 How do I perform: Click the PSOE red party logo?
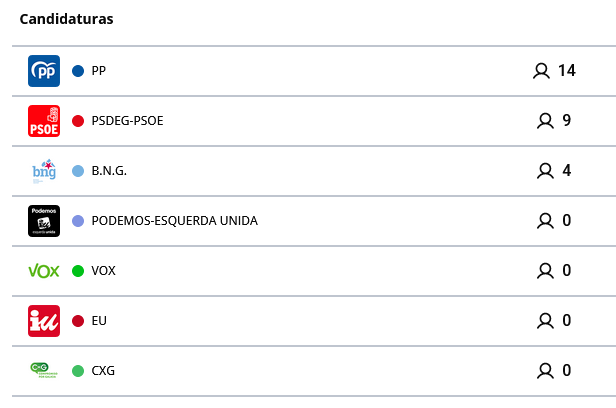pos(44,121)
